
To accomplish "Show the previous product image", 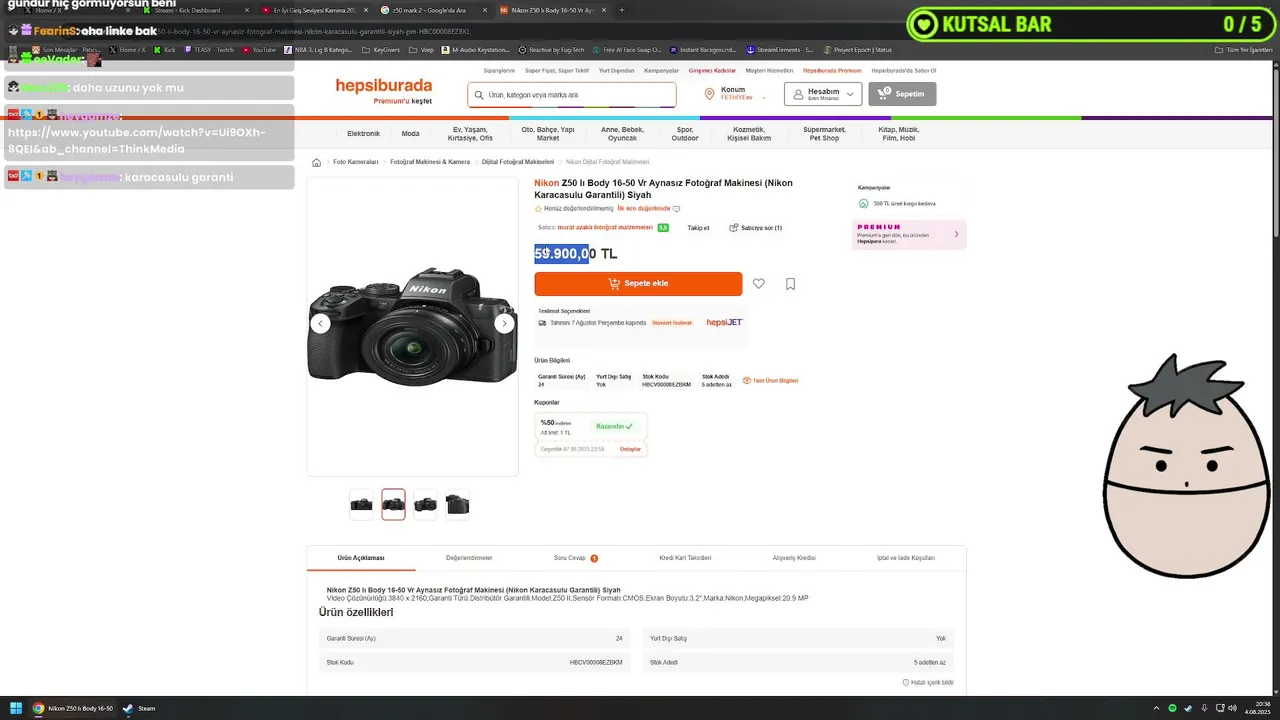I will tap(320, 323).
